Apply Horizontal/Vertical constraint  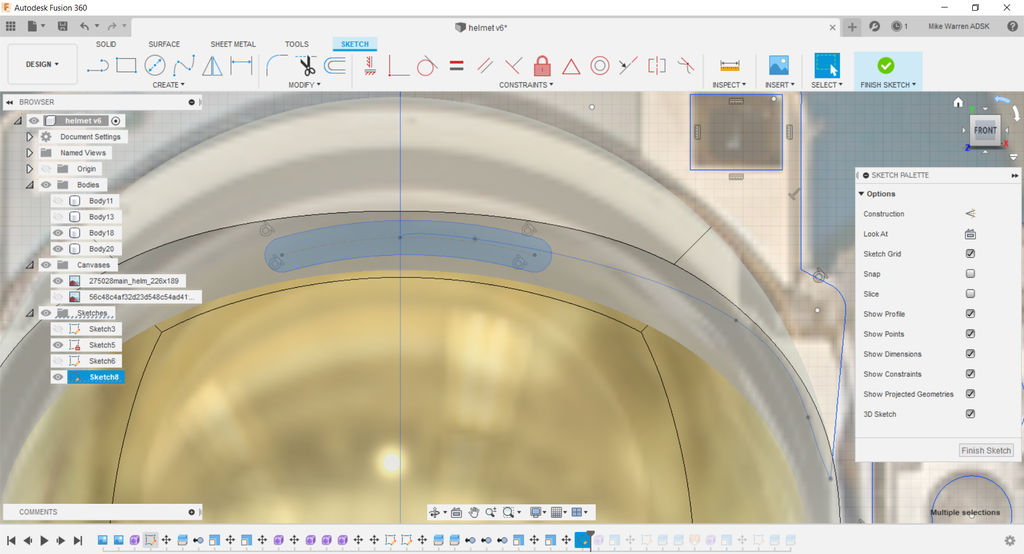[x=370, y=65]
